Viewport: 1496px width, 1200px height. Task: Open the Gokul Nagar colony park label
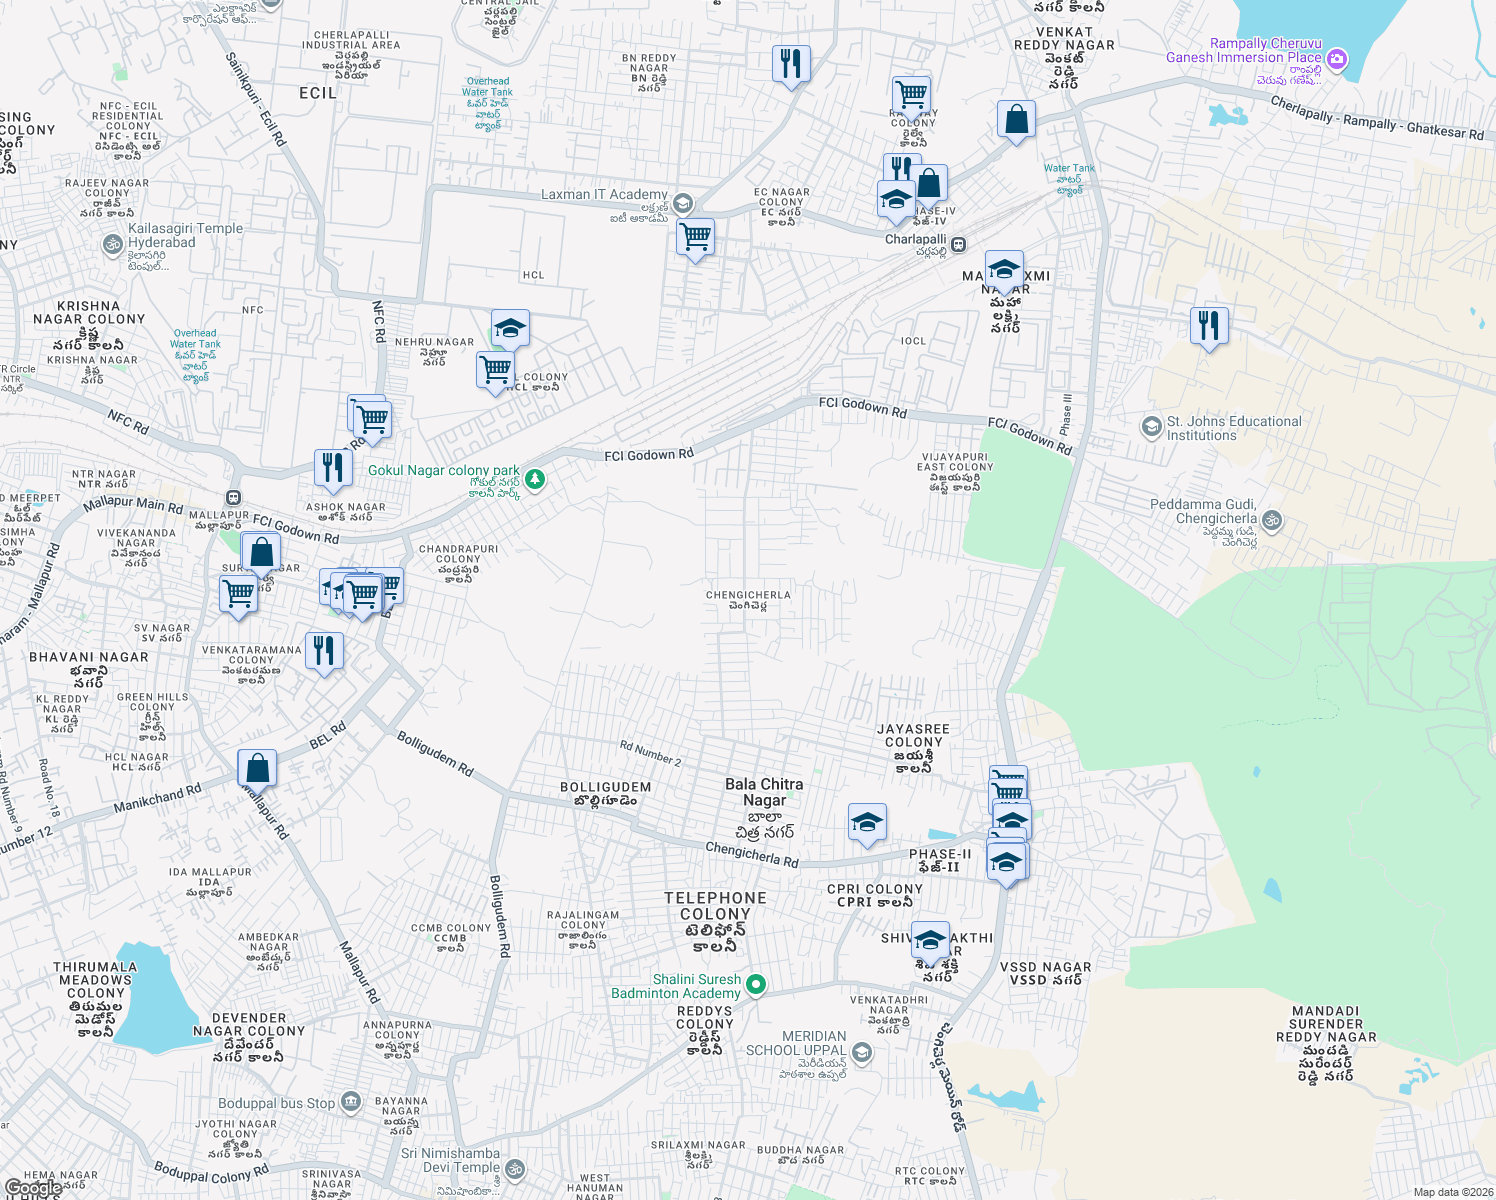pos(443,470)
